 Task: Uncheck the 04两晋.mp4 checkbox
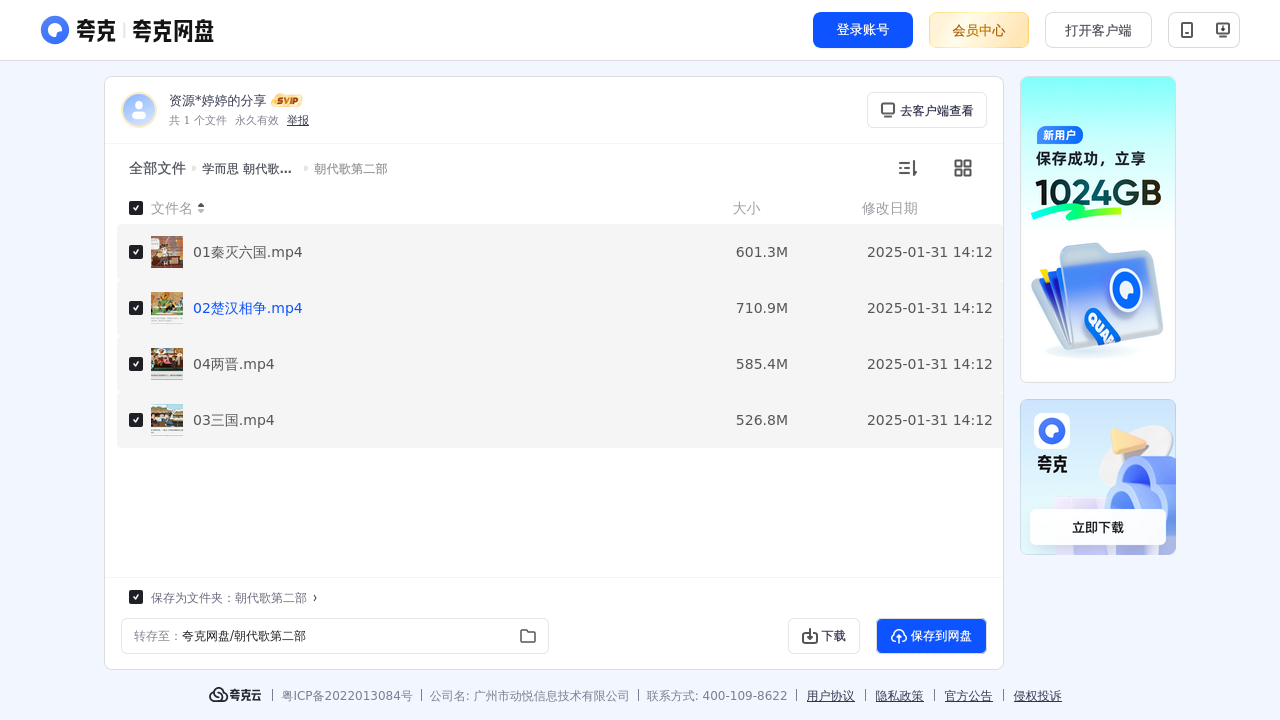click(136, 364)
